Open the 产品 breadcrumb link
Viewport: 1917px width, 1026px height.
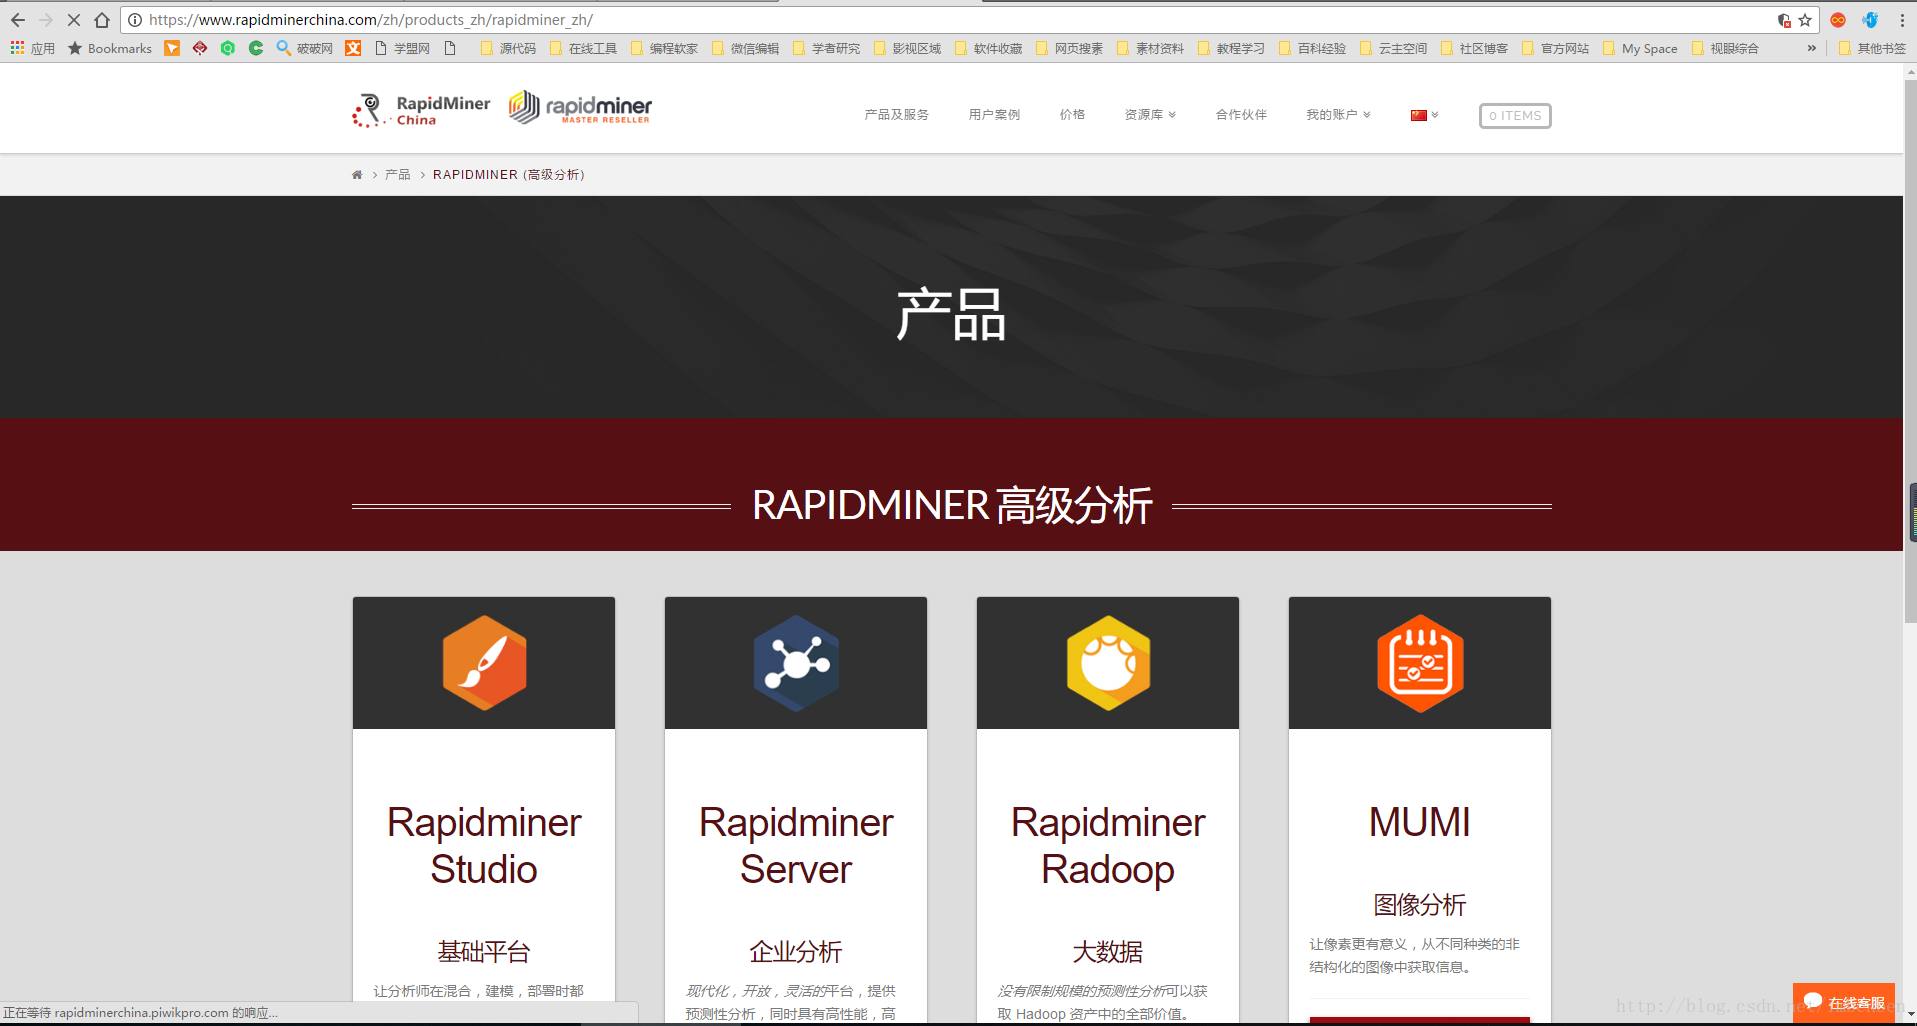pos(398,175)
